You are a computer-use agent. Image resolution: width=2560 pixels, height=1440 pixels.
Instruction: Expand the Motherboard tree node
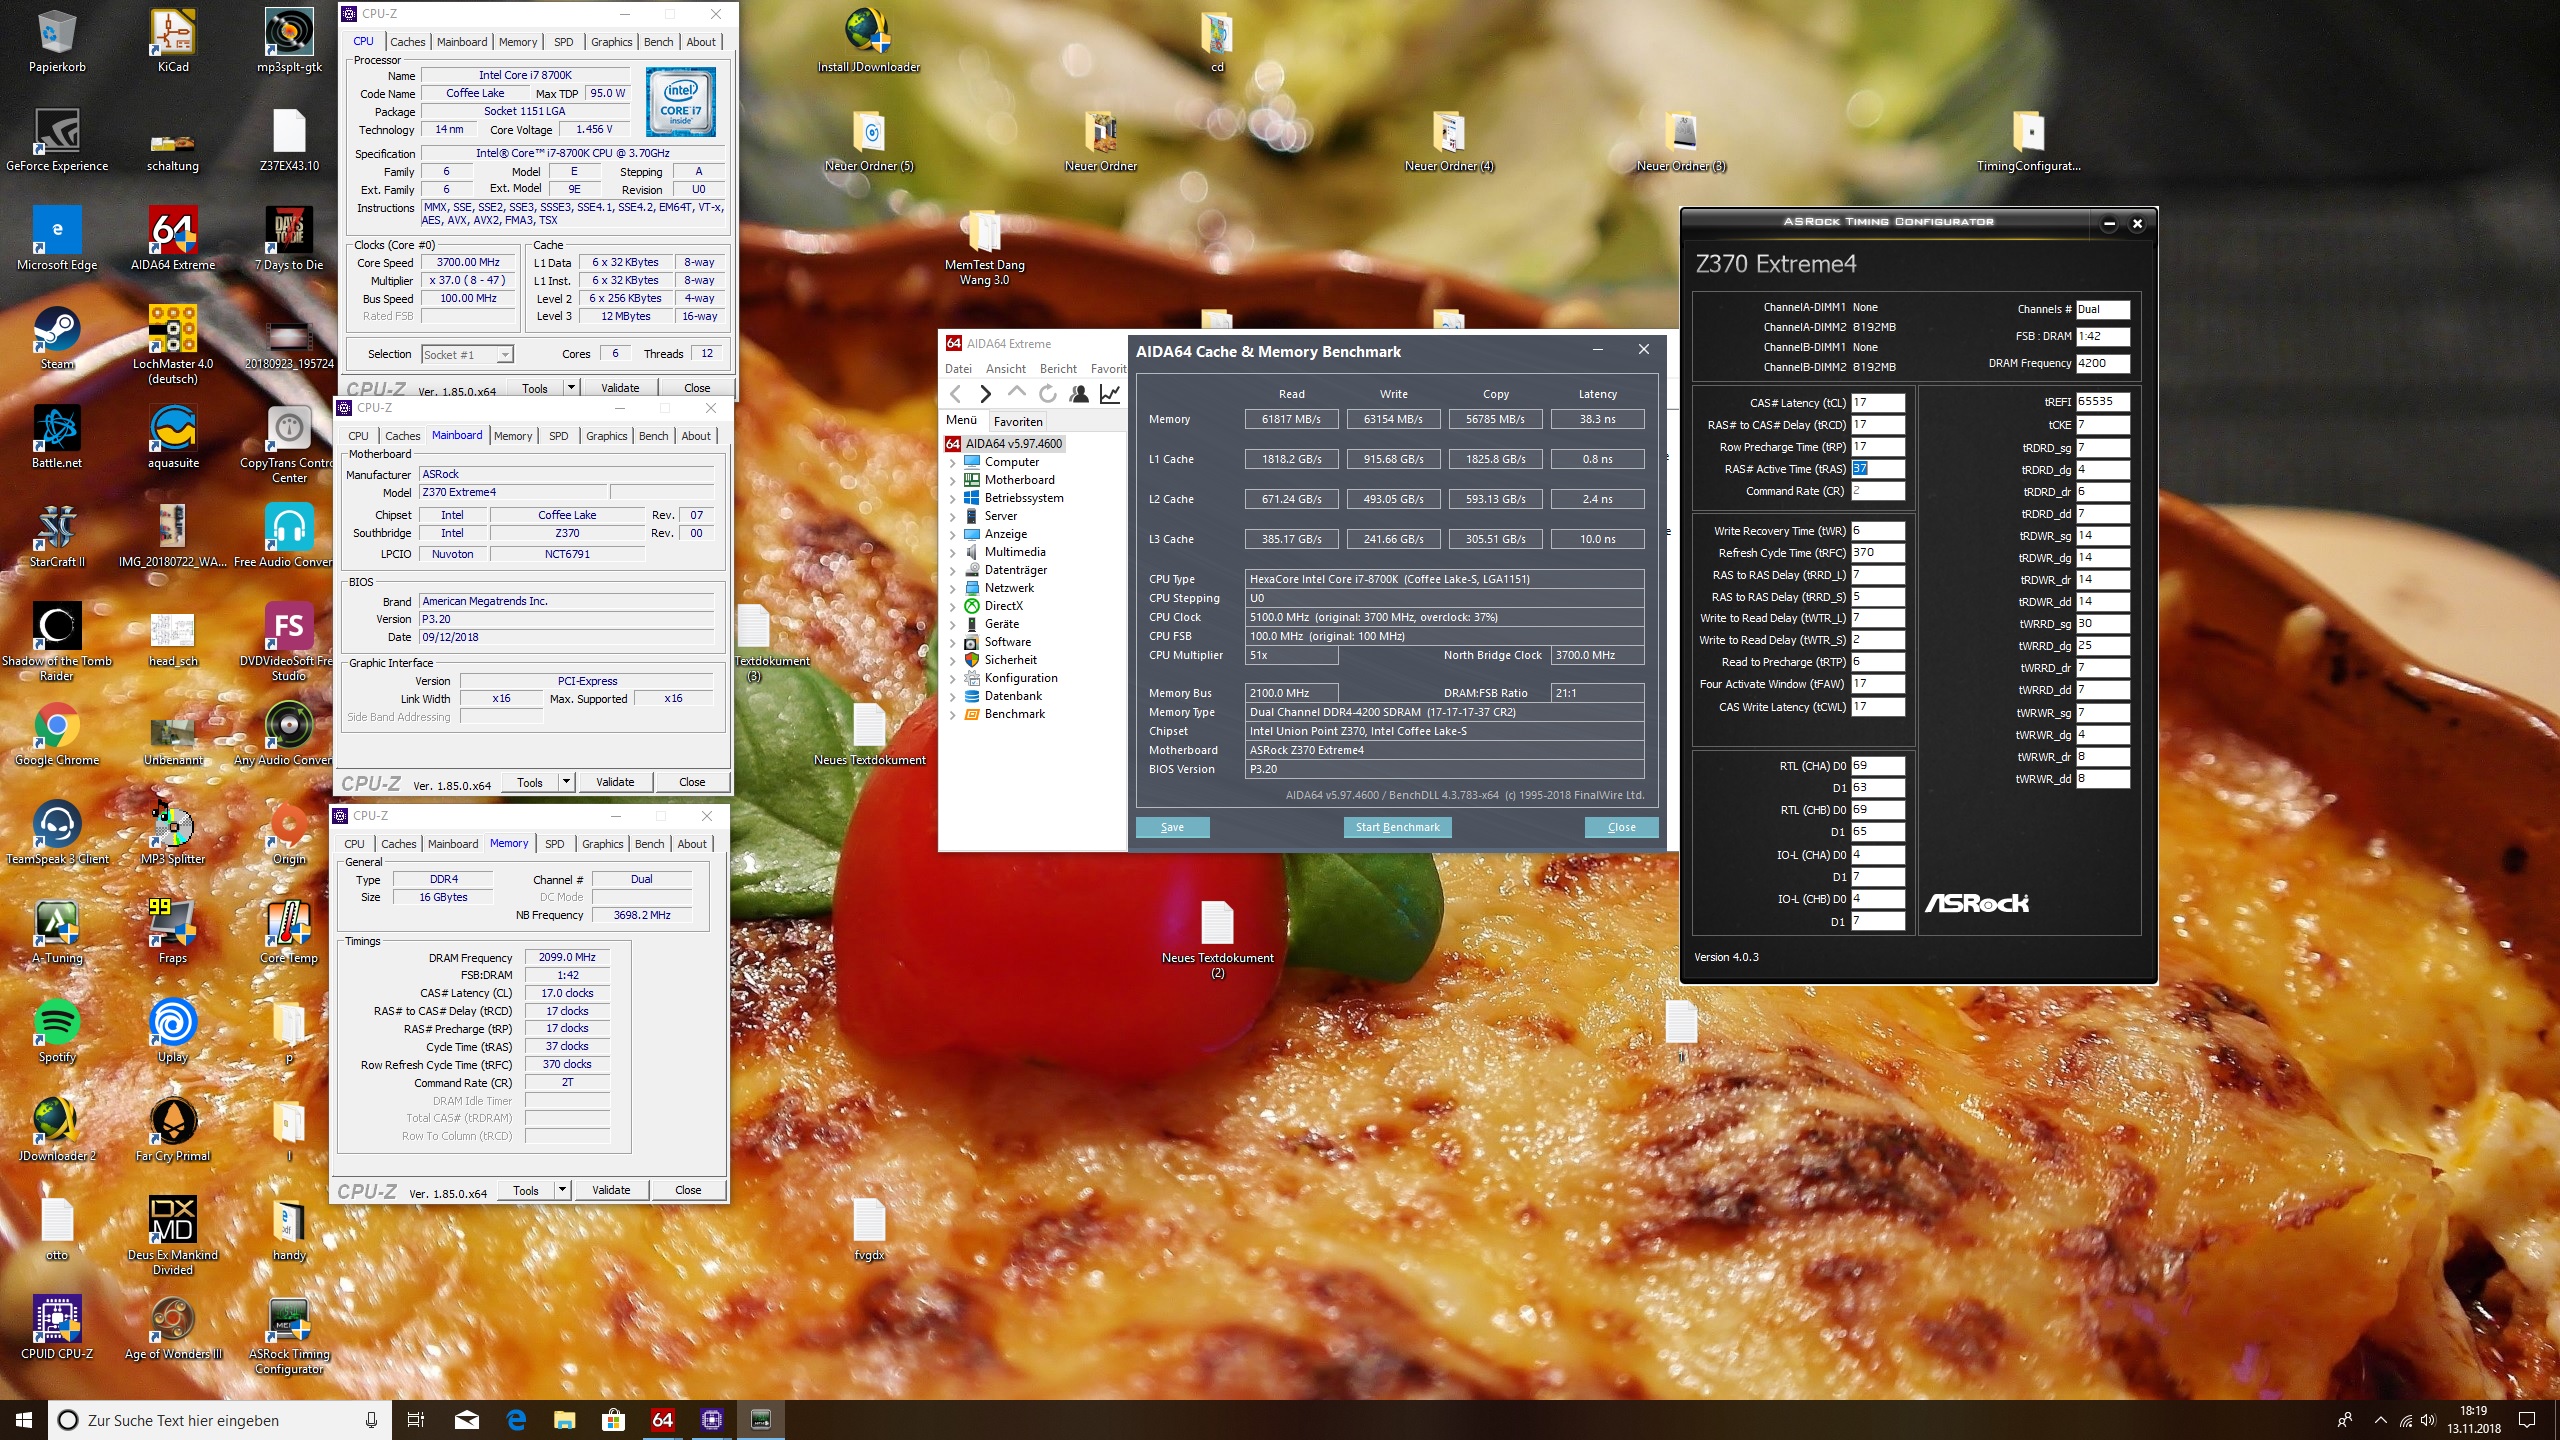952,480
